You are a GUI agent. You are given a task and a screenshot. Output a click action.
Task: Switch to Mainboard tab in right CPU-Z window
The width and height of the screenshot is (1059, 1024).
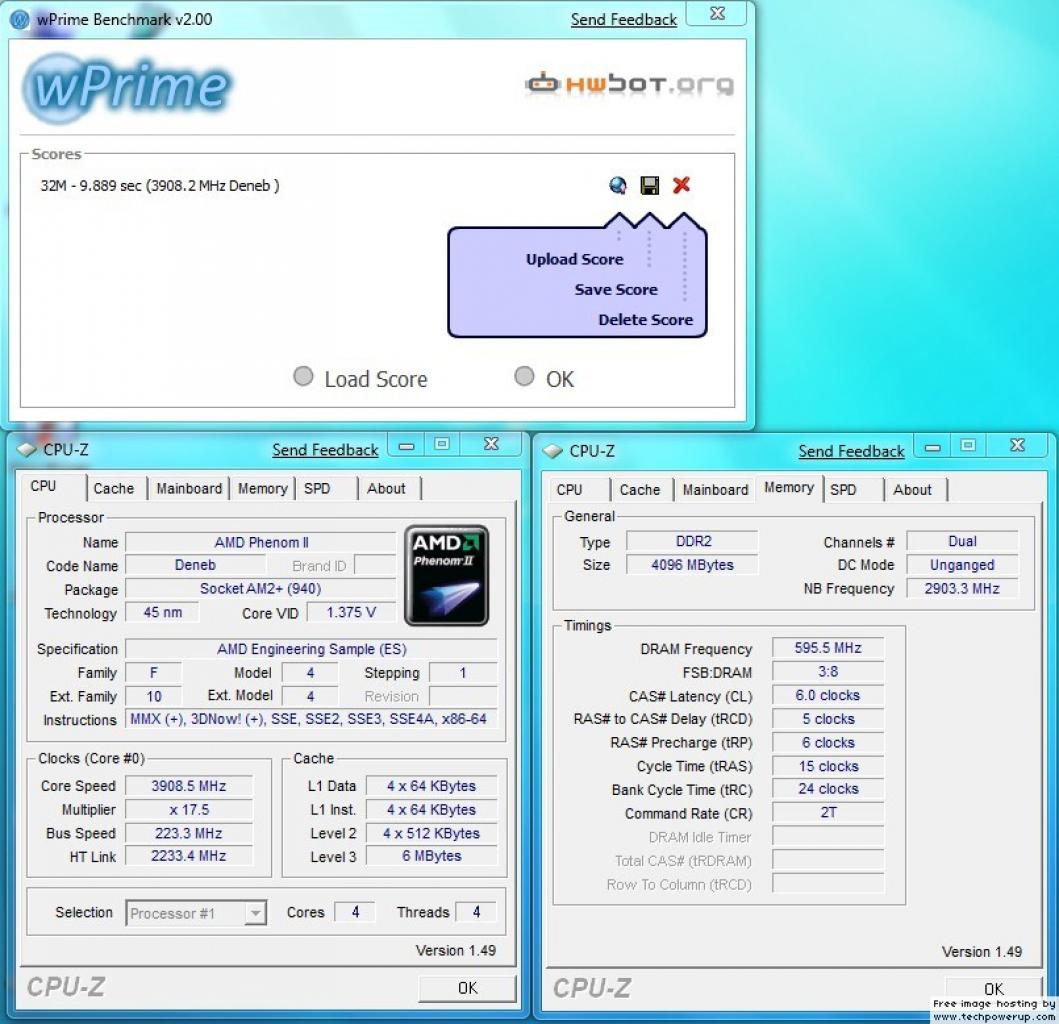(x=715, y=490)
